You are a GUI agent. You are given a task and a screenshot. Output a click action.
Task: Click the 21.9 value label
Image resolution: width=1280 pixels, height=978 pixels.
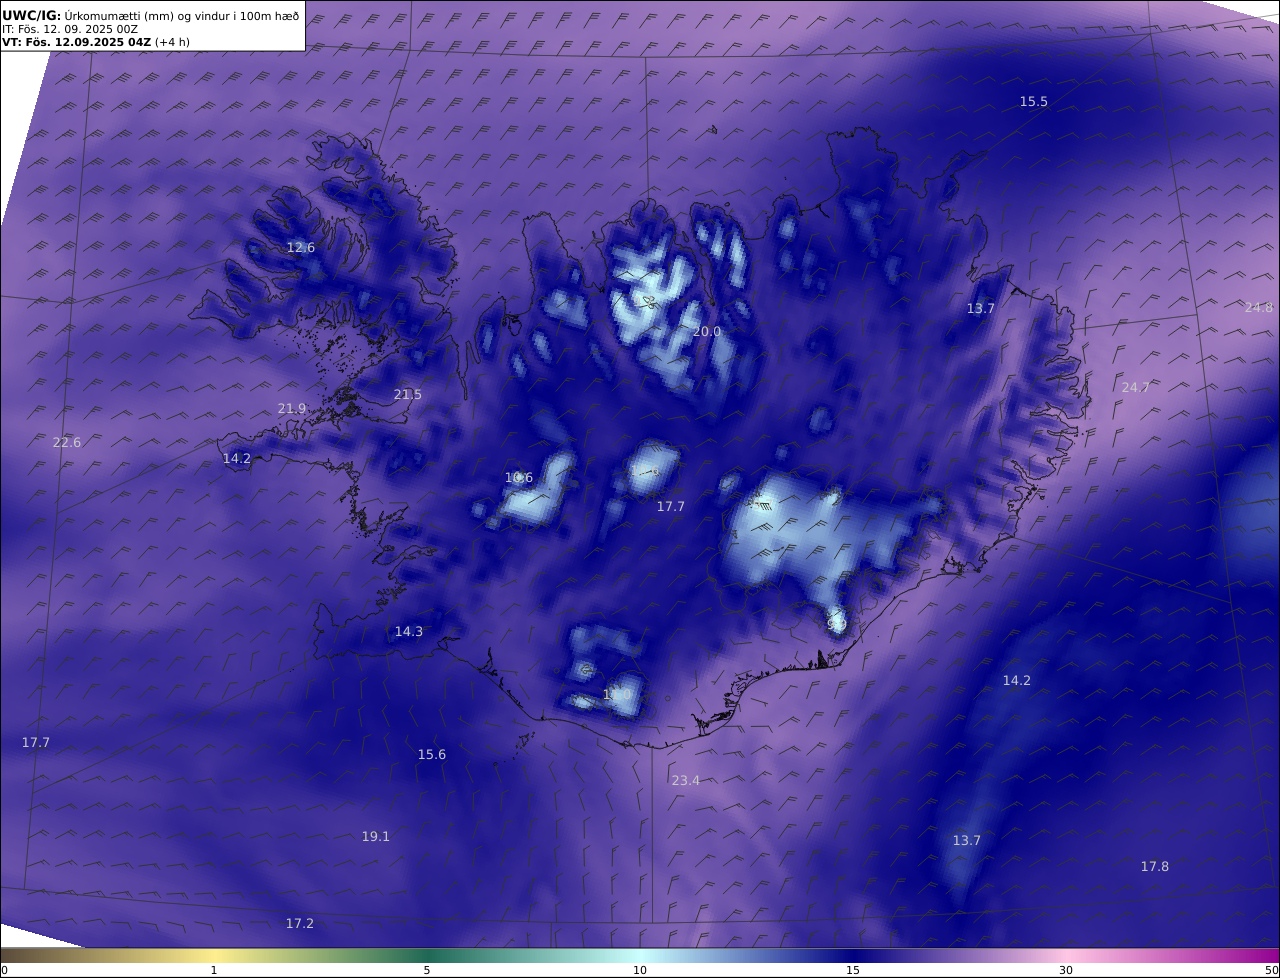click(291, 409)
